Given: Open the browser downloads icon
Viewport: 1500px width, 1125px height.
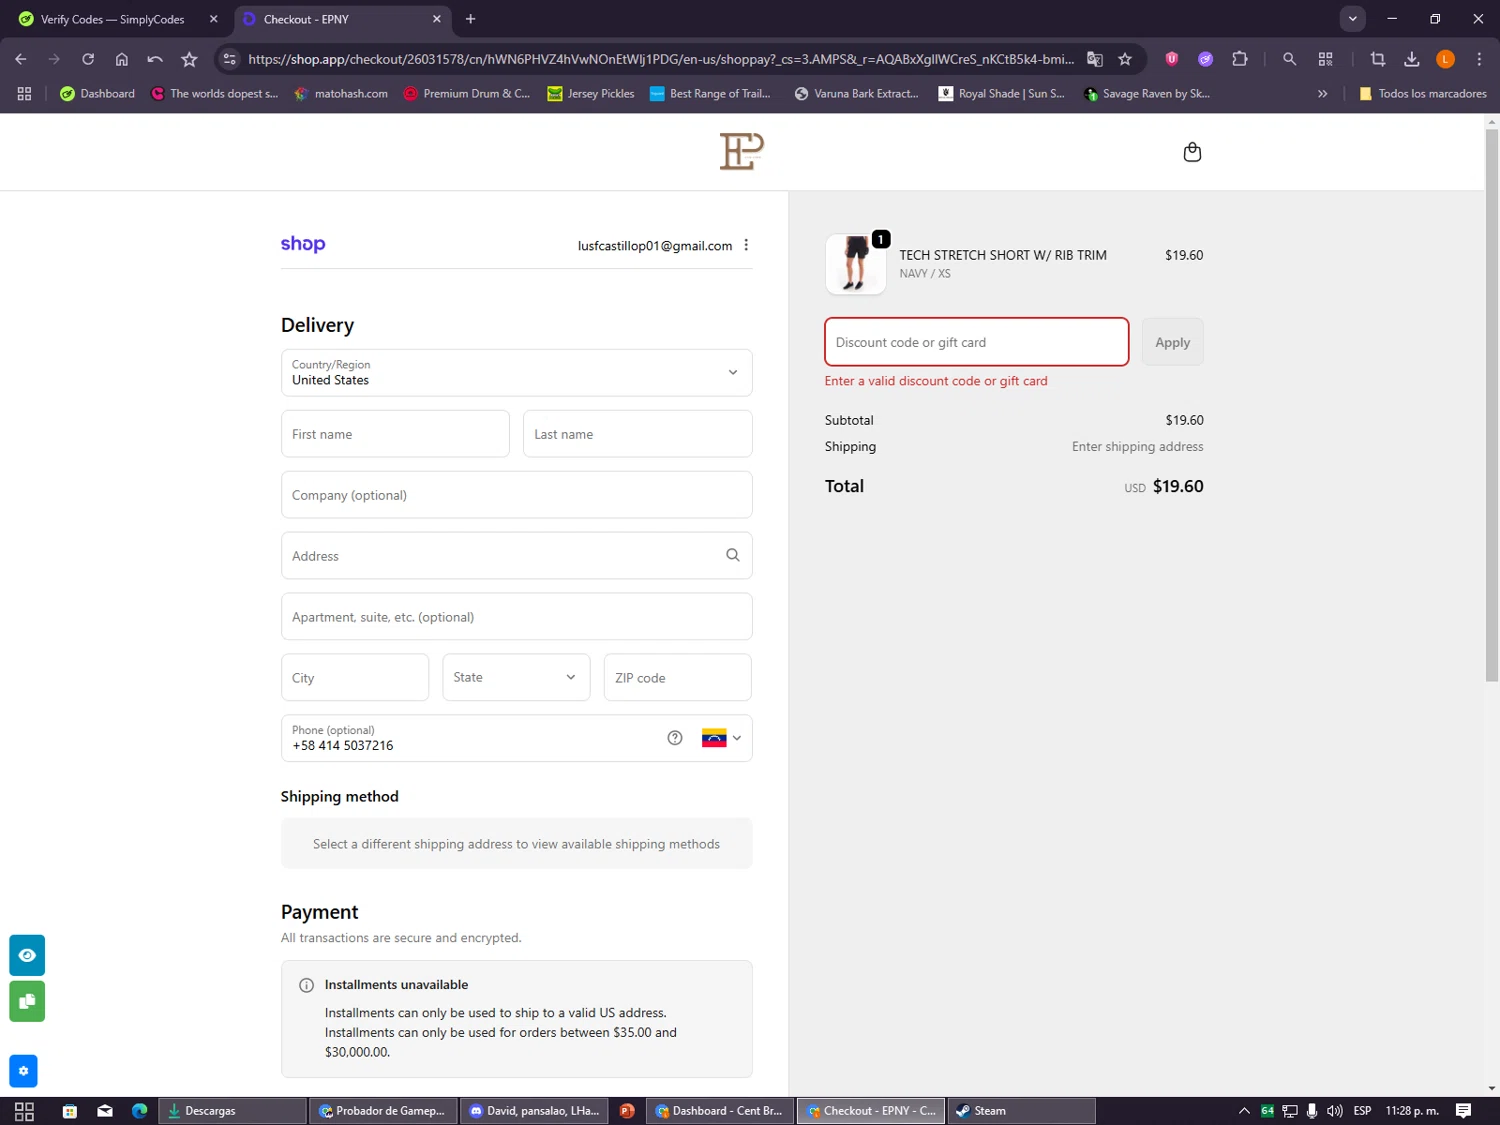Looking at the screenshot, I should pos(1412,59).
